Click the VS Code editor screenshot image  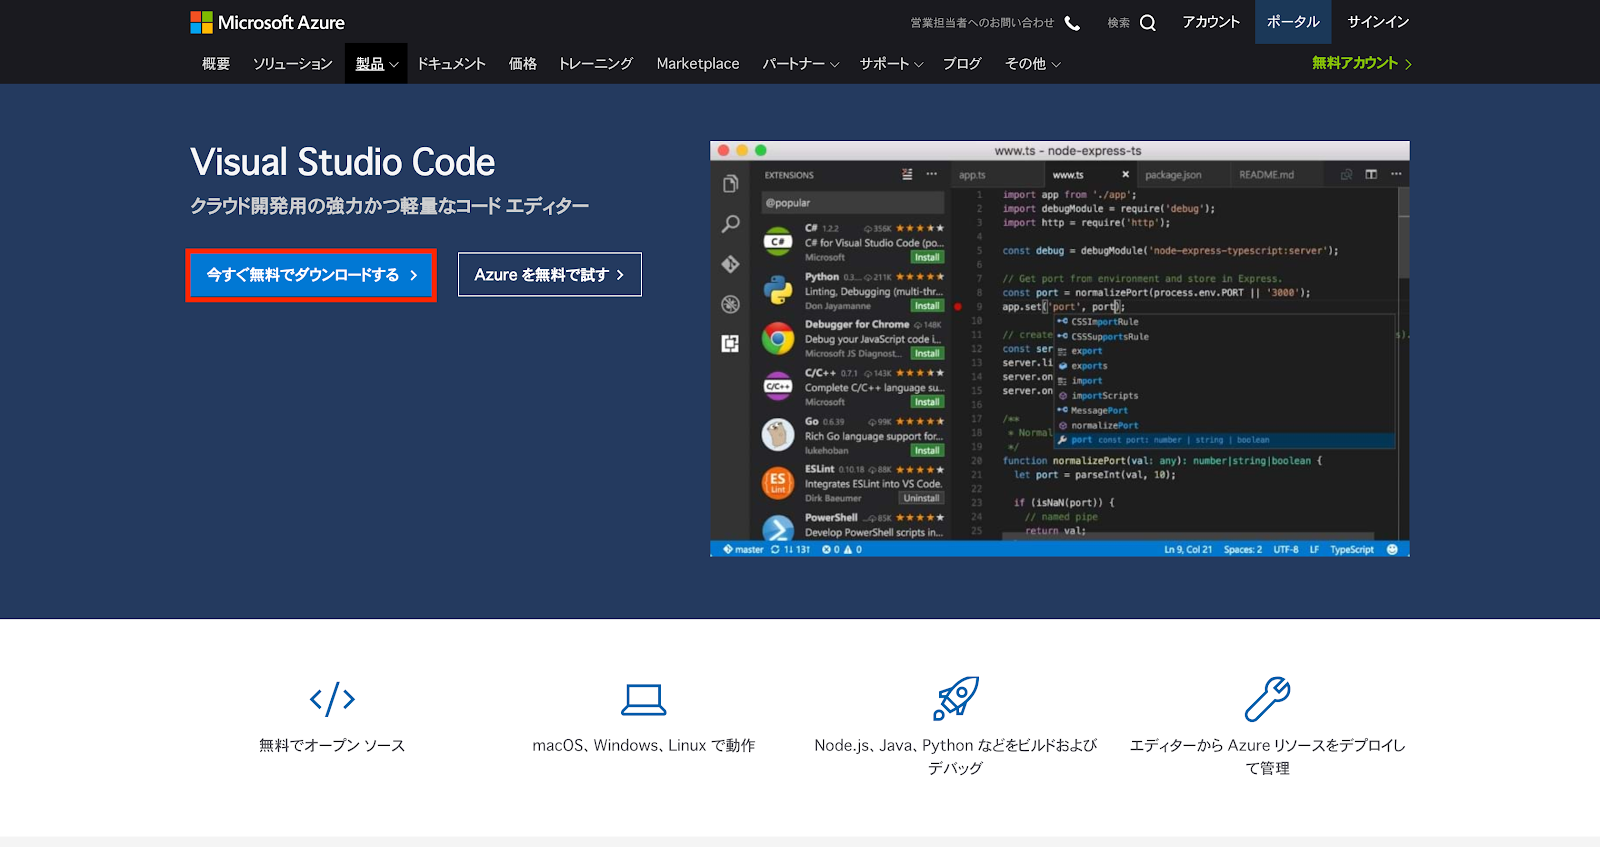(1060, 349)
